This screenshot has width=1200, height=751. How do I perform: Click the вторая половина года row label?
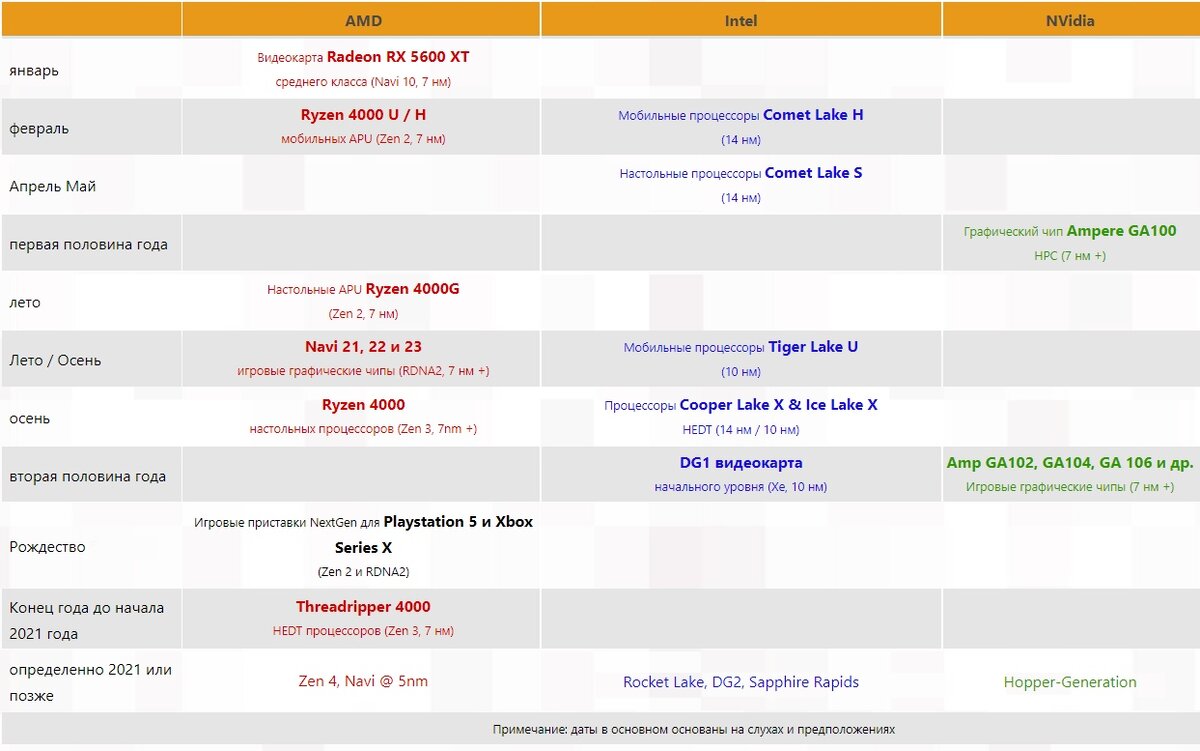click(x=87, y=476)
